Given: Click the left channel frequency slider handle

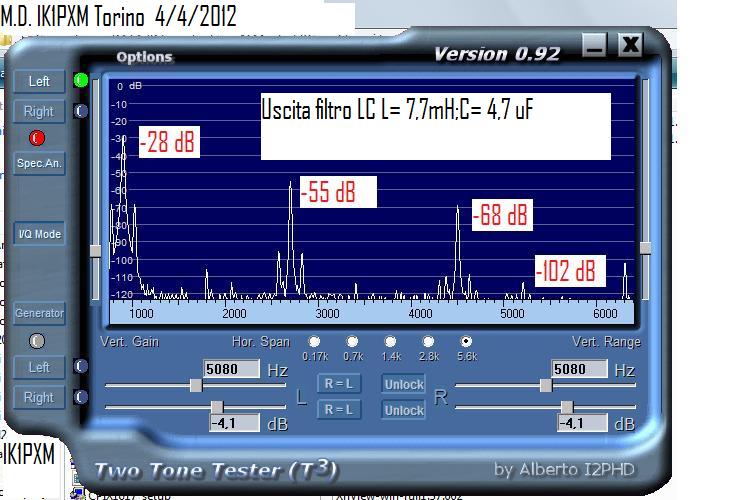Looking at the screenshot, I should coord(194,385).
